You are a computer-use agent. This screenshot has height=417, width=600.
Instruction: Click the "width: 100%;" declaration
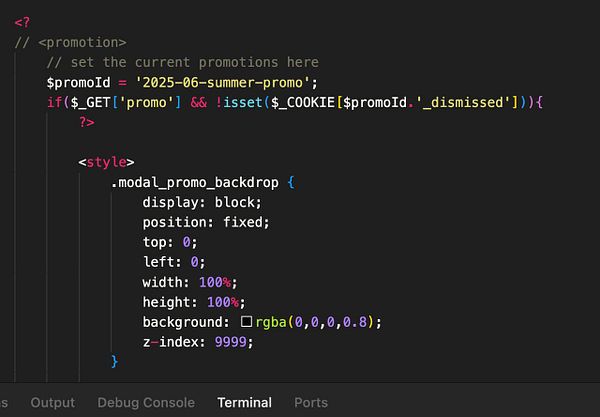point(190,282)
